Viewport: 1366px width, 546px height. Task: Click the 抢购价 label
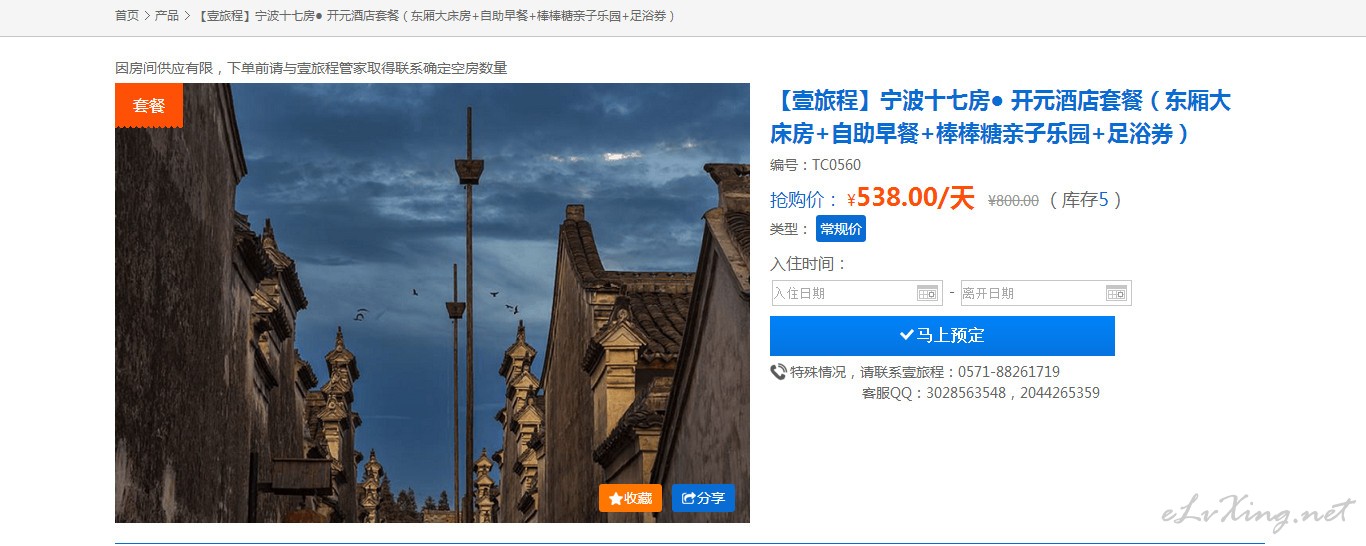[x=804, y=200]
